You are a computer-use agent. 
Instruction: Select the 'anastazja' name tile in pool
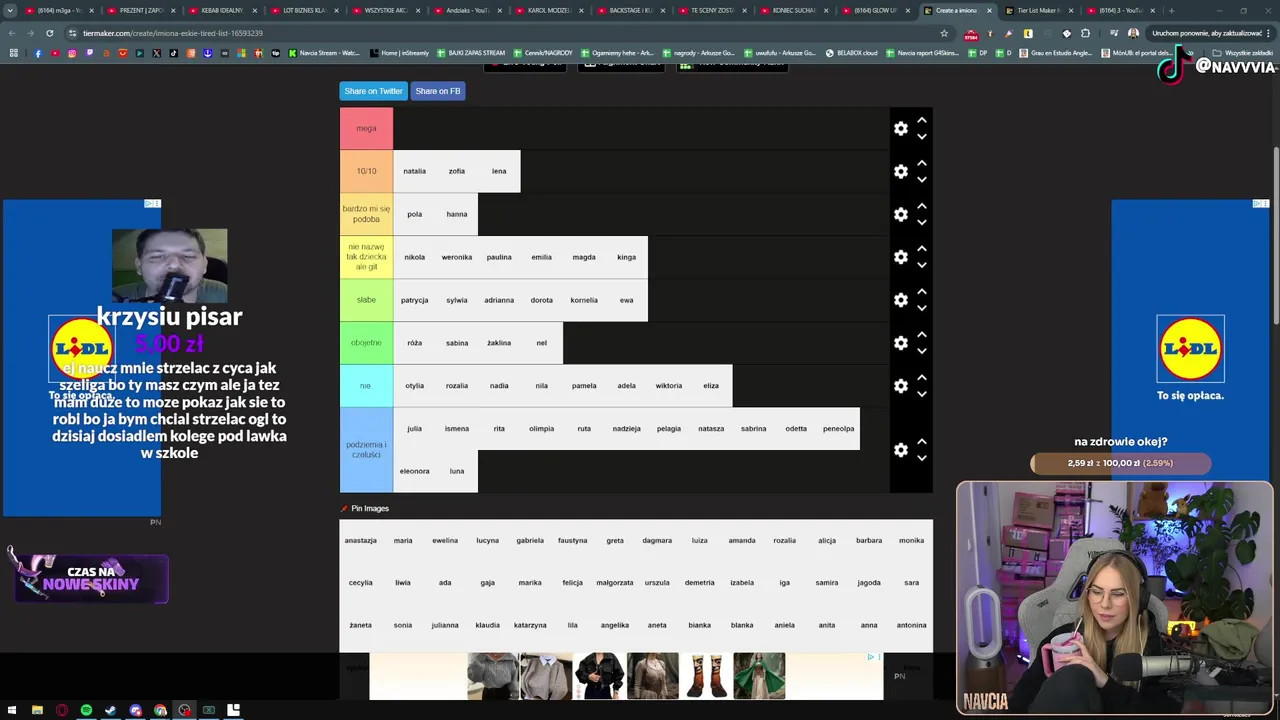[361, 541]
